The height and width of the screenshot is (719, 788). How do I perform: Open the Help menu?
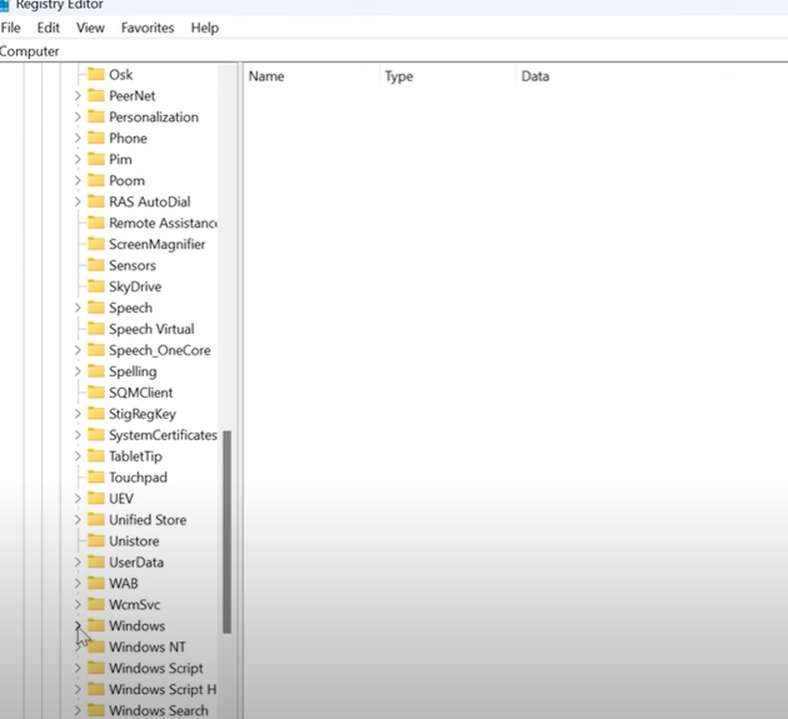pyautogui.click(x=205, y=28)
